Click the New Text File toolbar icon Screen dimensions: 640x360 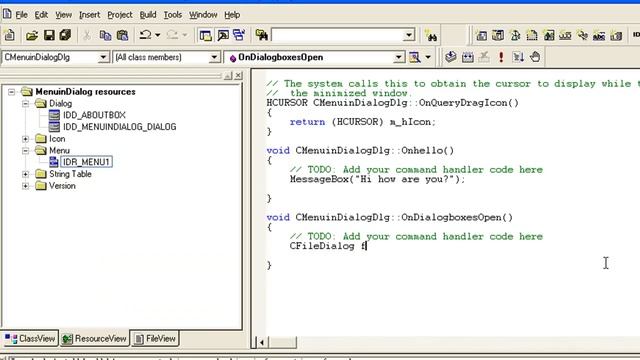[9, 36]
